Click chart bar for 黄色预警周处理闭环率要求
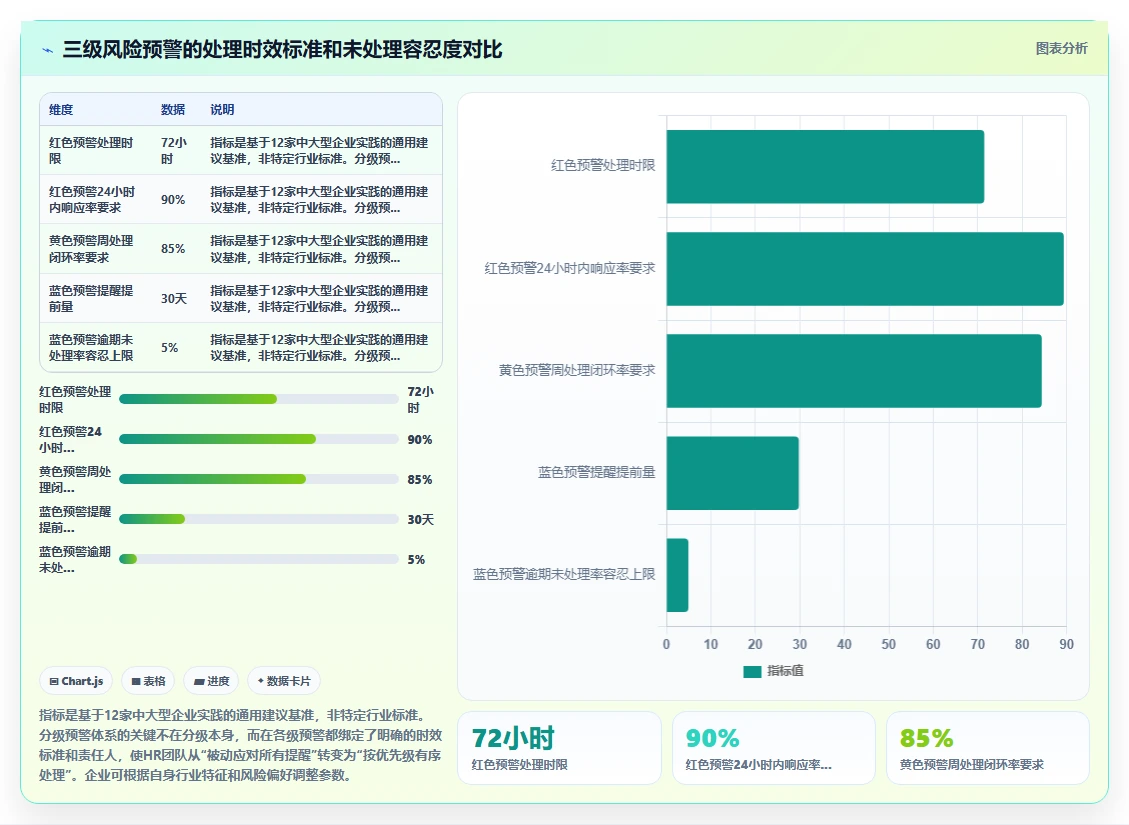This screenshot has width=1129, height=825. coord(854,371)
